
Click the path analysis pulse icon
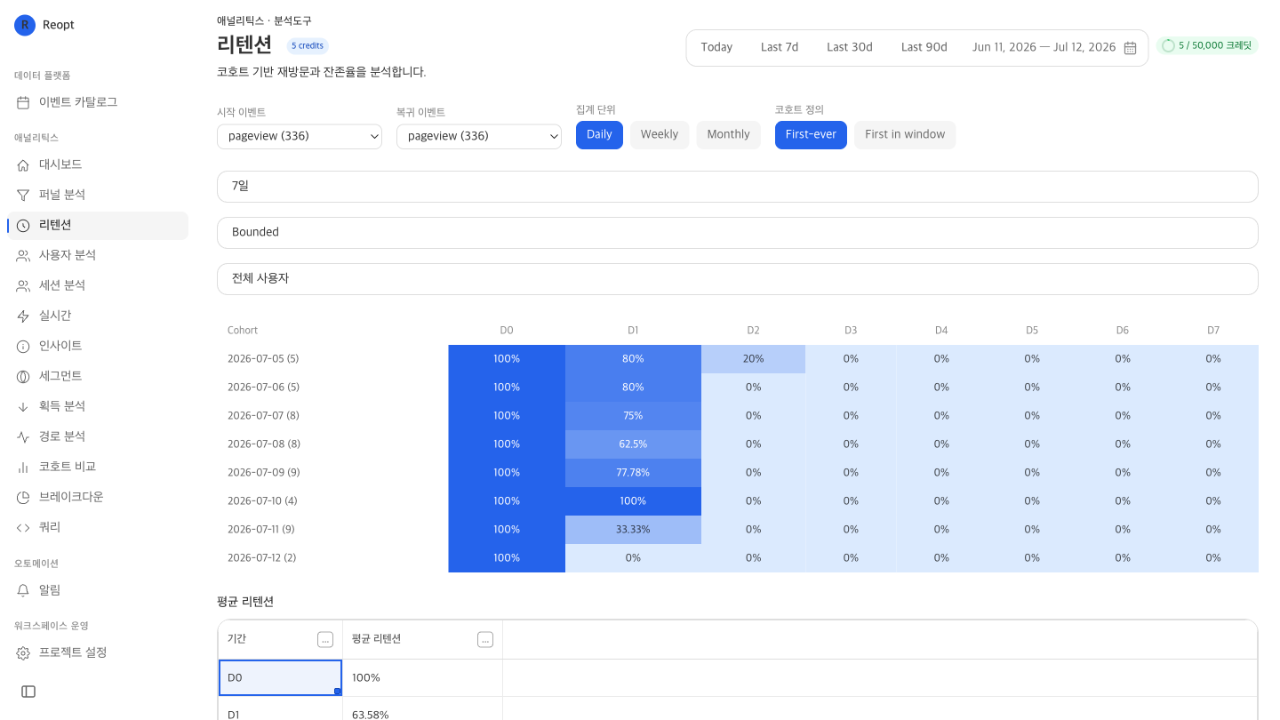pyautogui.click(x=23, y=437)
